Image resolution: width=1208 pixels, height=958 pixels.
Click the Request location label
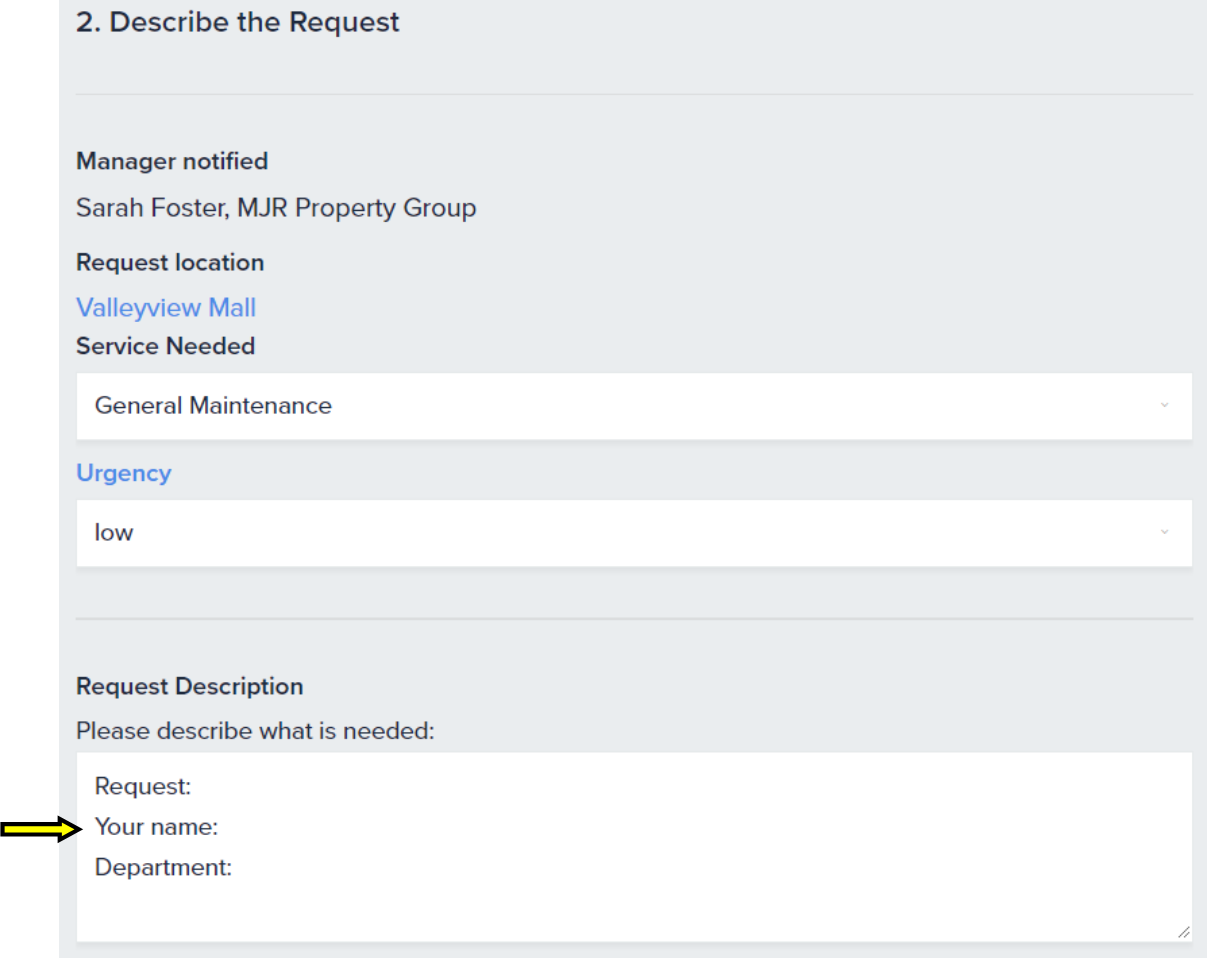click(170, 263)
